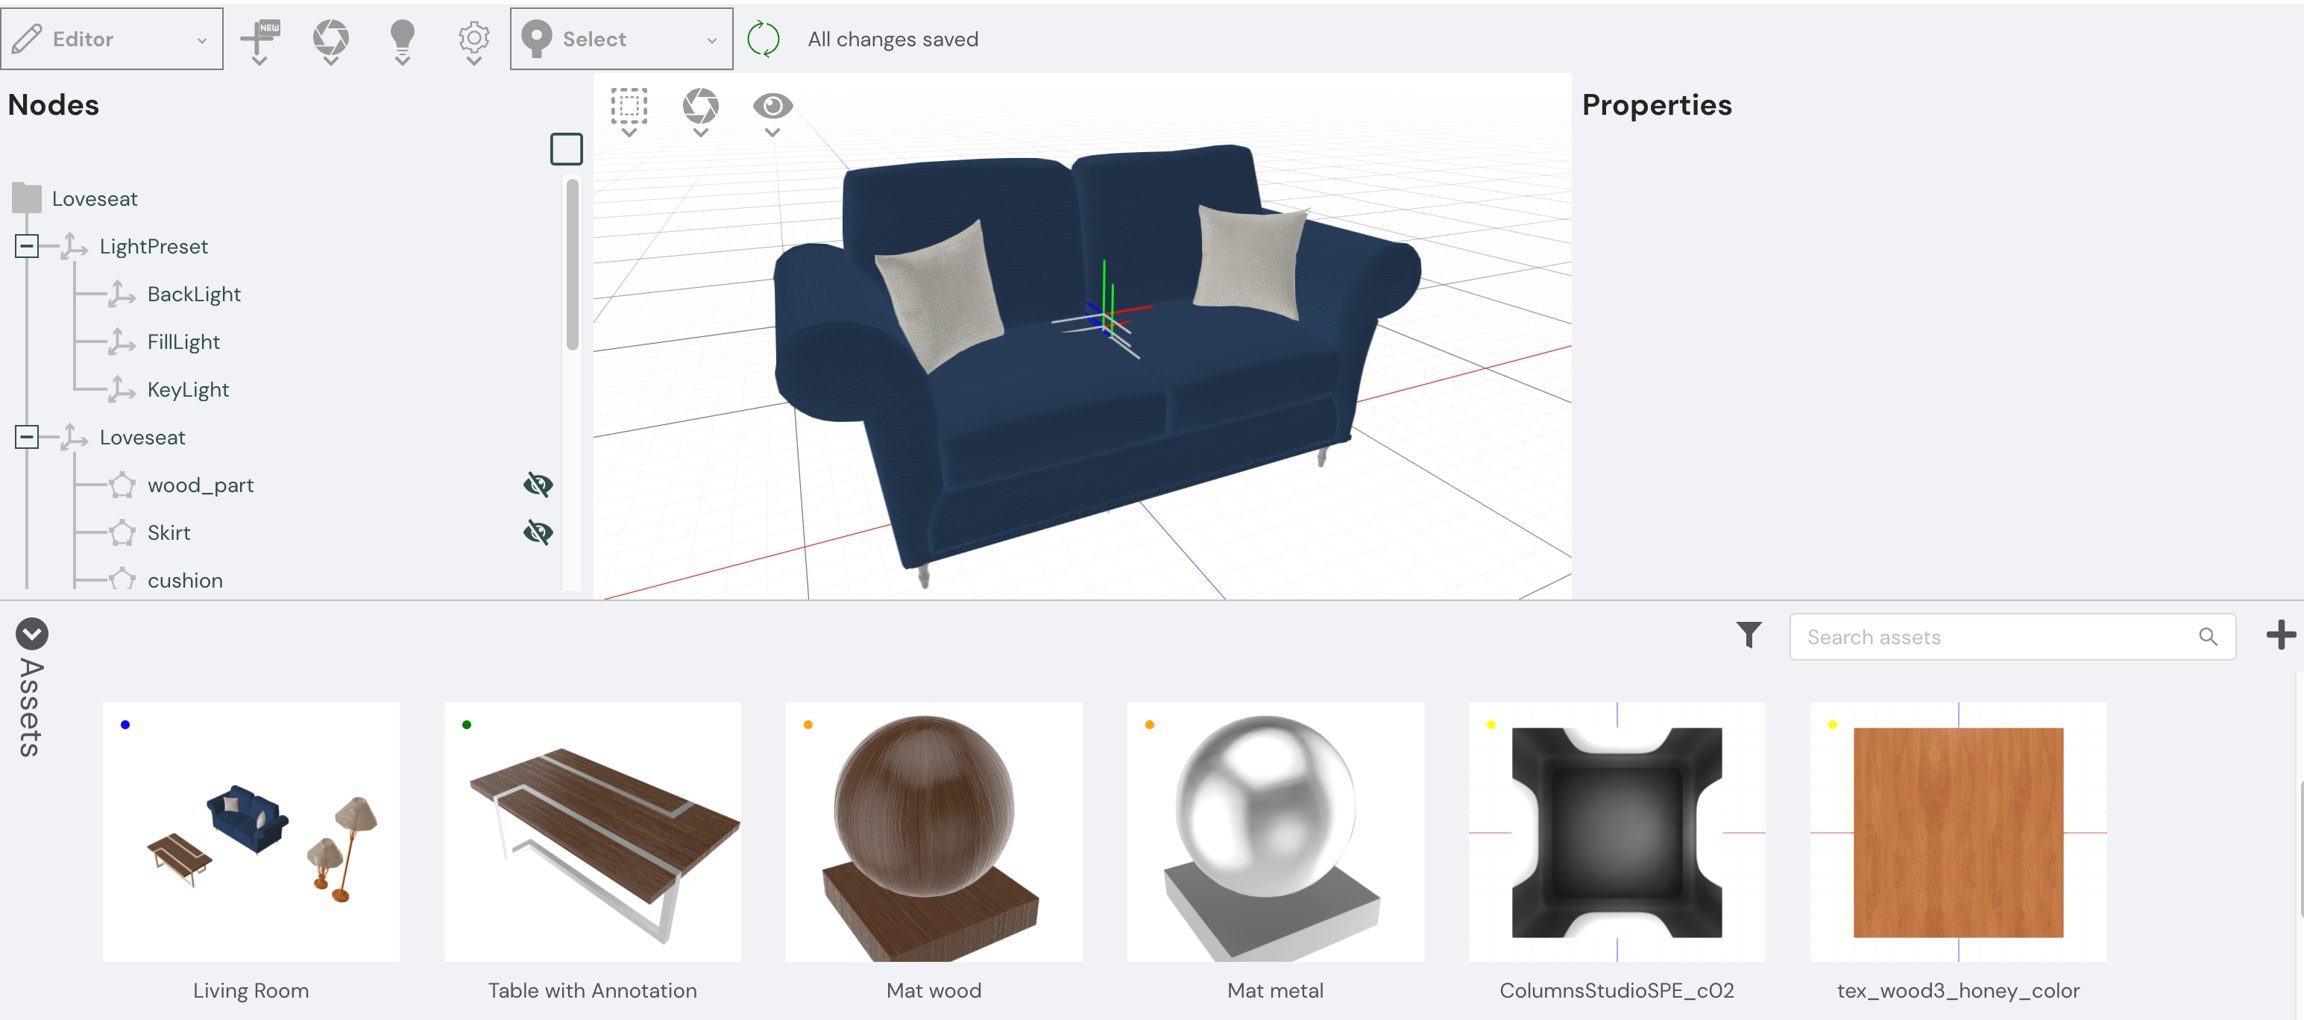Click the assets filter funnel icon

tap(1749, 635)
